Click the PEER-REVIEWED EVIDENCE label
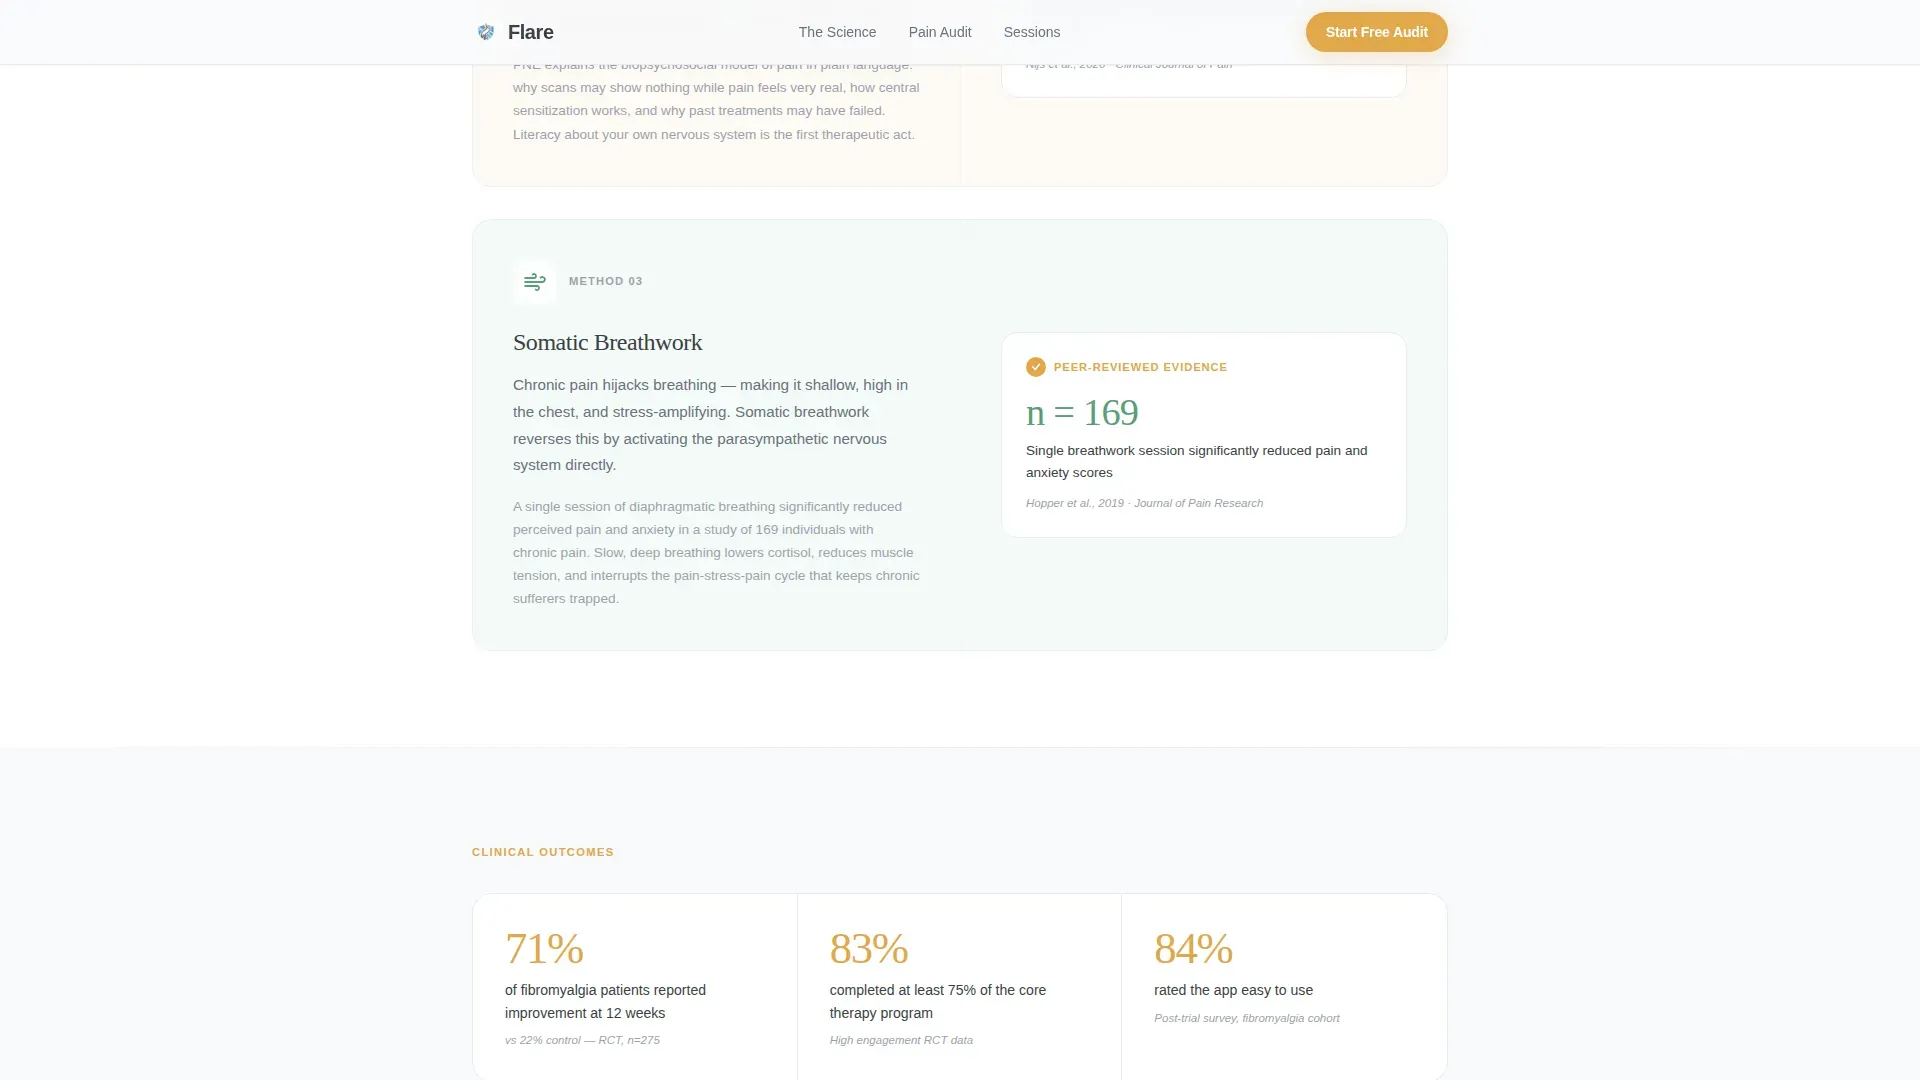This screenshot has width=1920, height=1080. (1140, 367)
